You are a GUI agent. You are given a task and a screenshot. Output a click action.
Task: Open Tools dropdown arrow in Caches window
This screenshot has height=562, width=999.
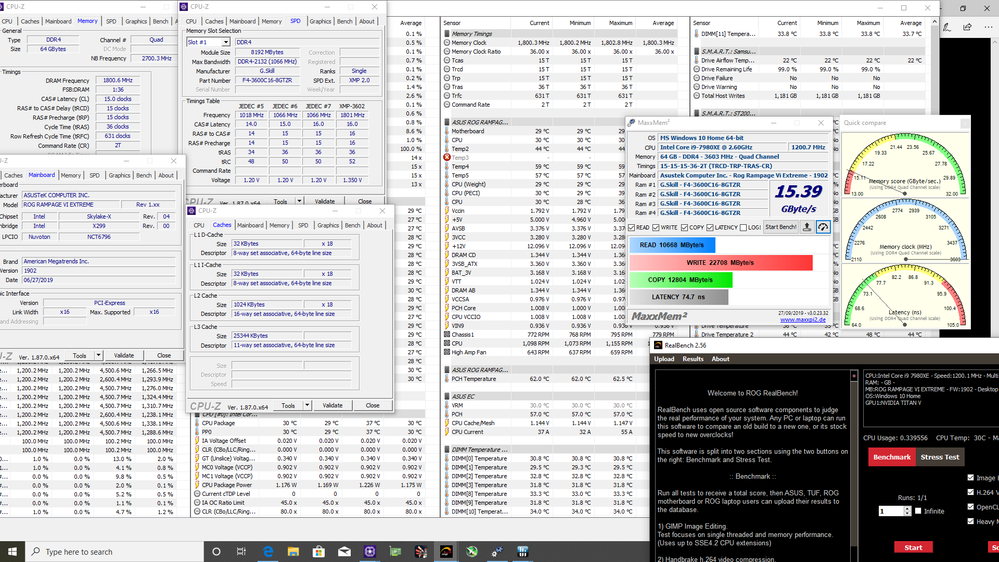[x=307, y=405]
